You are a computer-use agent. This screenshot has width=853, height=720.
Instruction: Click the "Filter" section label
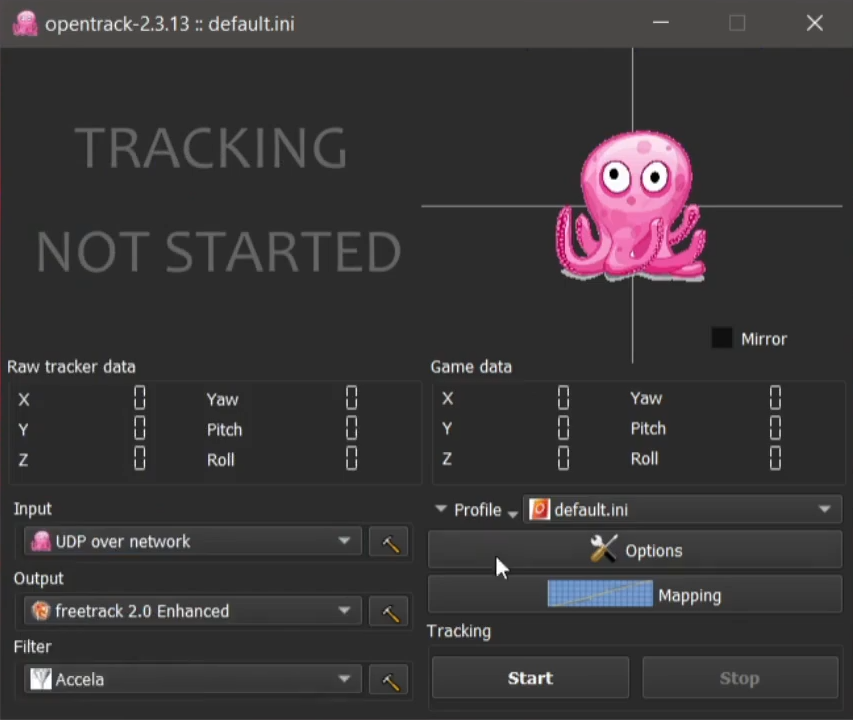click(33, 647)
